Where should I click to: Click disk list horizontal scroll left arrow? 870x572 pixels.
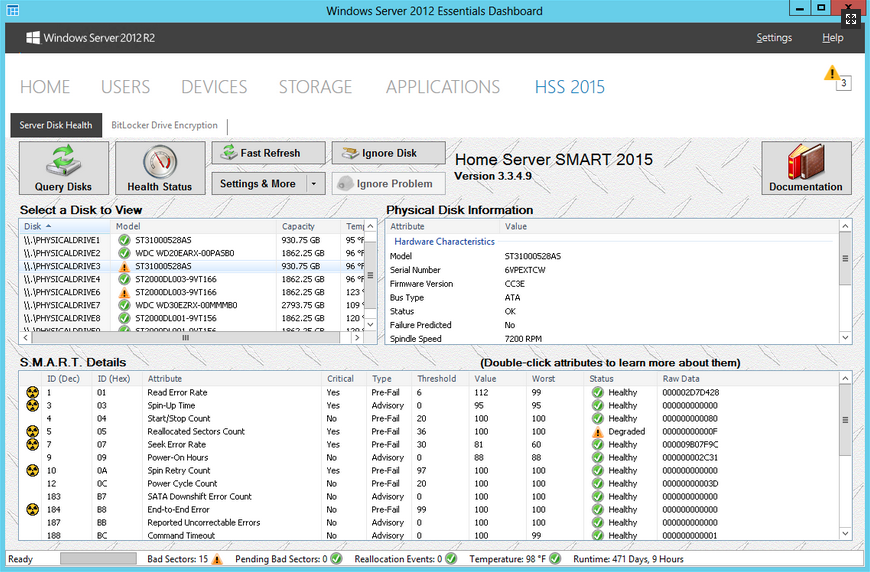[26, 337]
